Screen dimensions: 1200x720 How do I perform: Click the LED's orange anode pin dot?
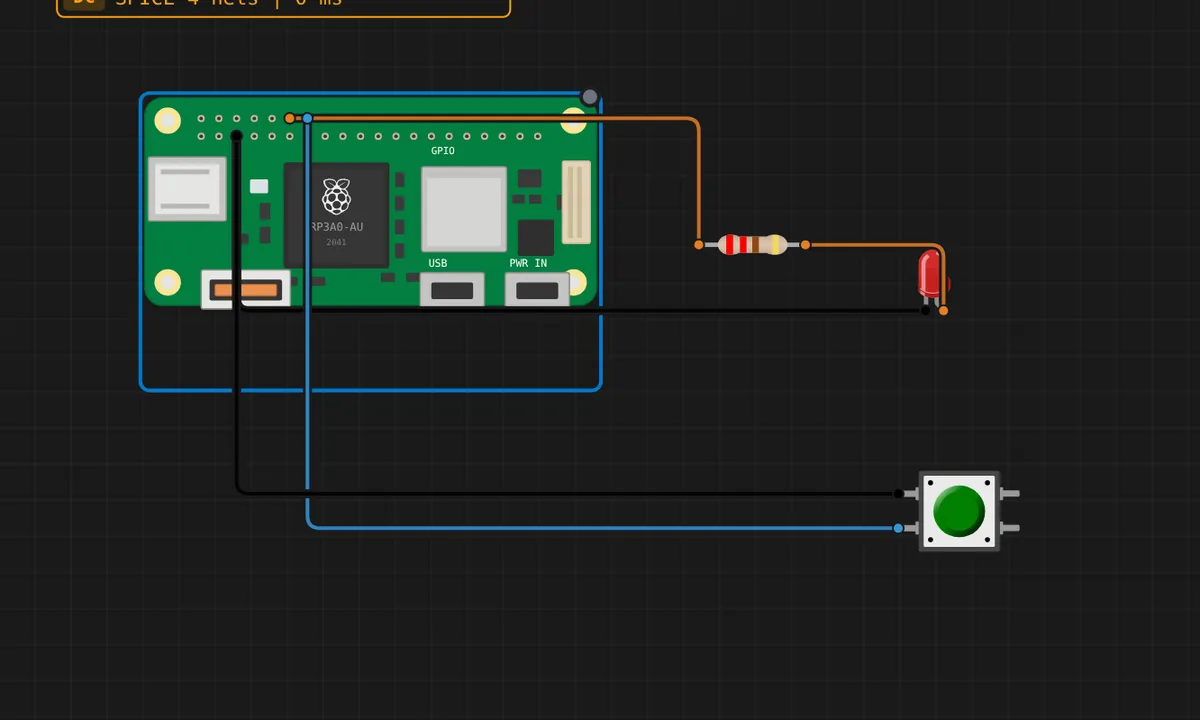point(943,310)
